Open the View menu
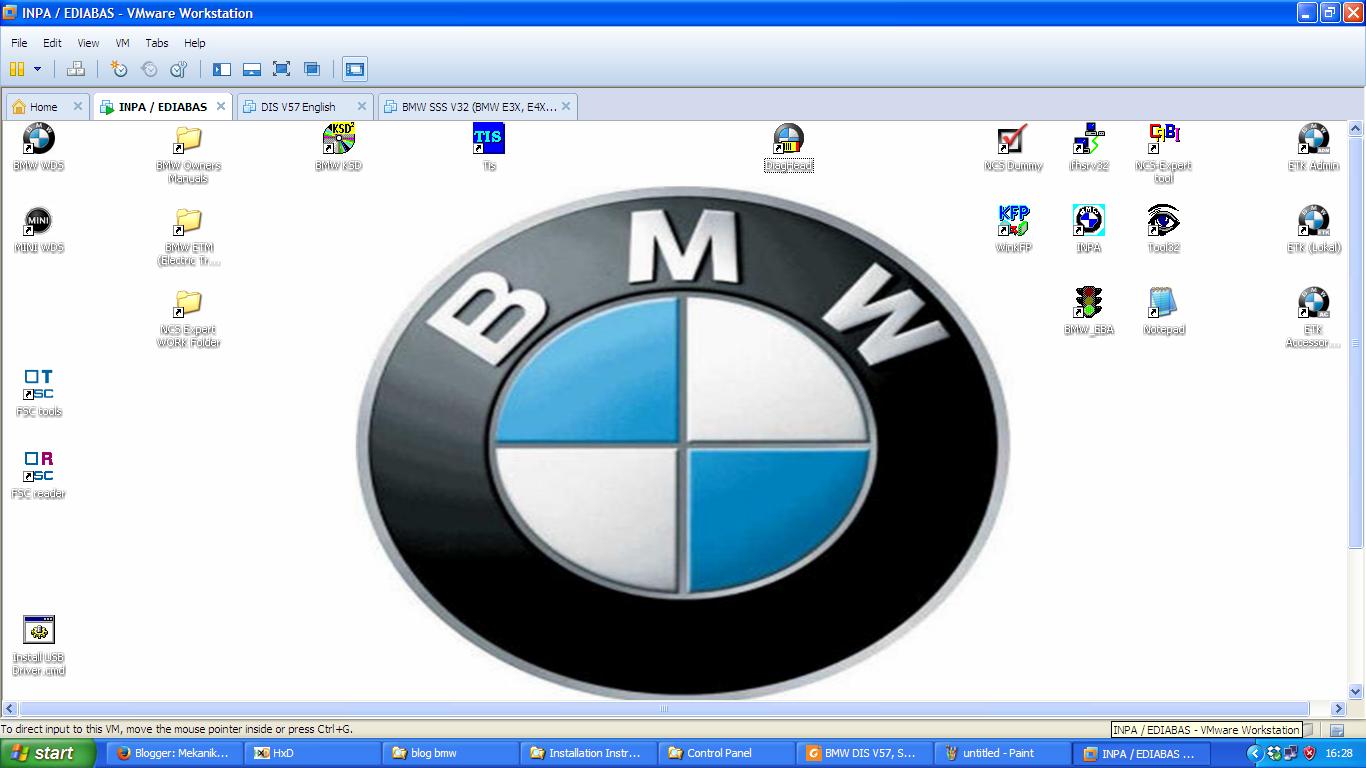The image size is (1366, 768). (x=88, y=43)
